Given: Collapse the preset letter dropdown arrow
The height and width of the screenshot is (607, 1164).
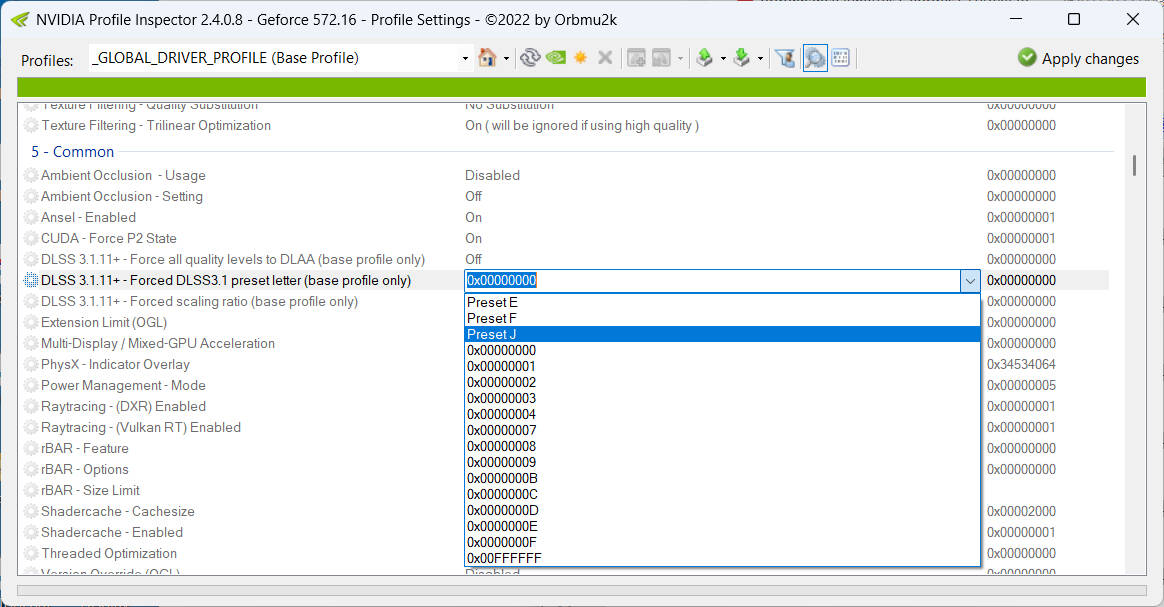Looking at the screenshot, I should [x=969, y=281].
